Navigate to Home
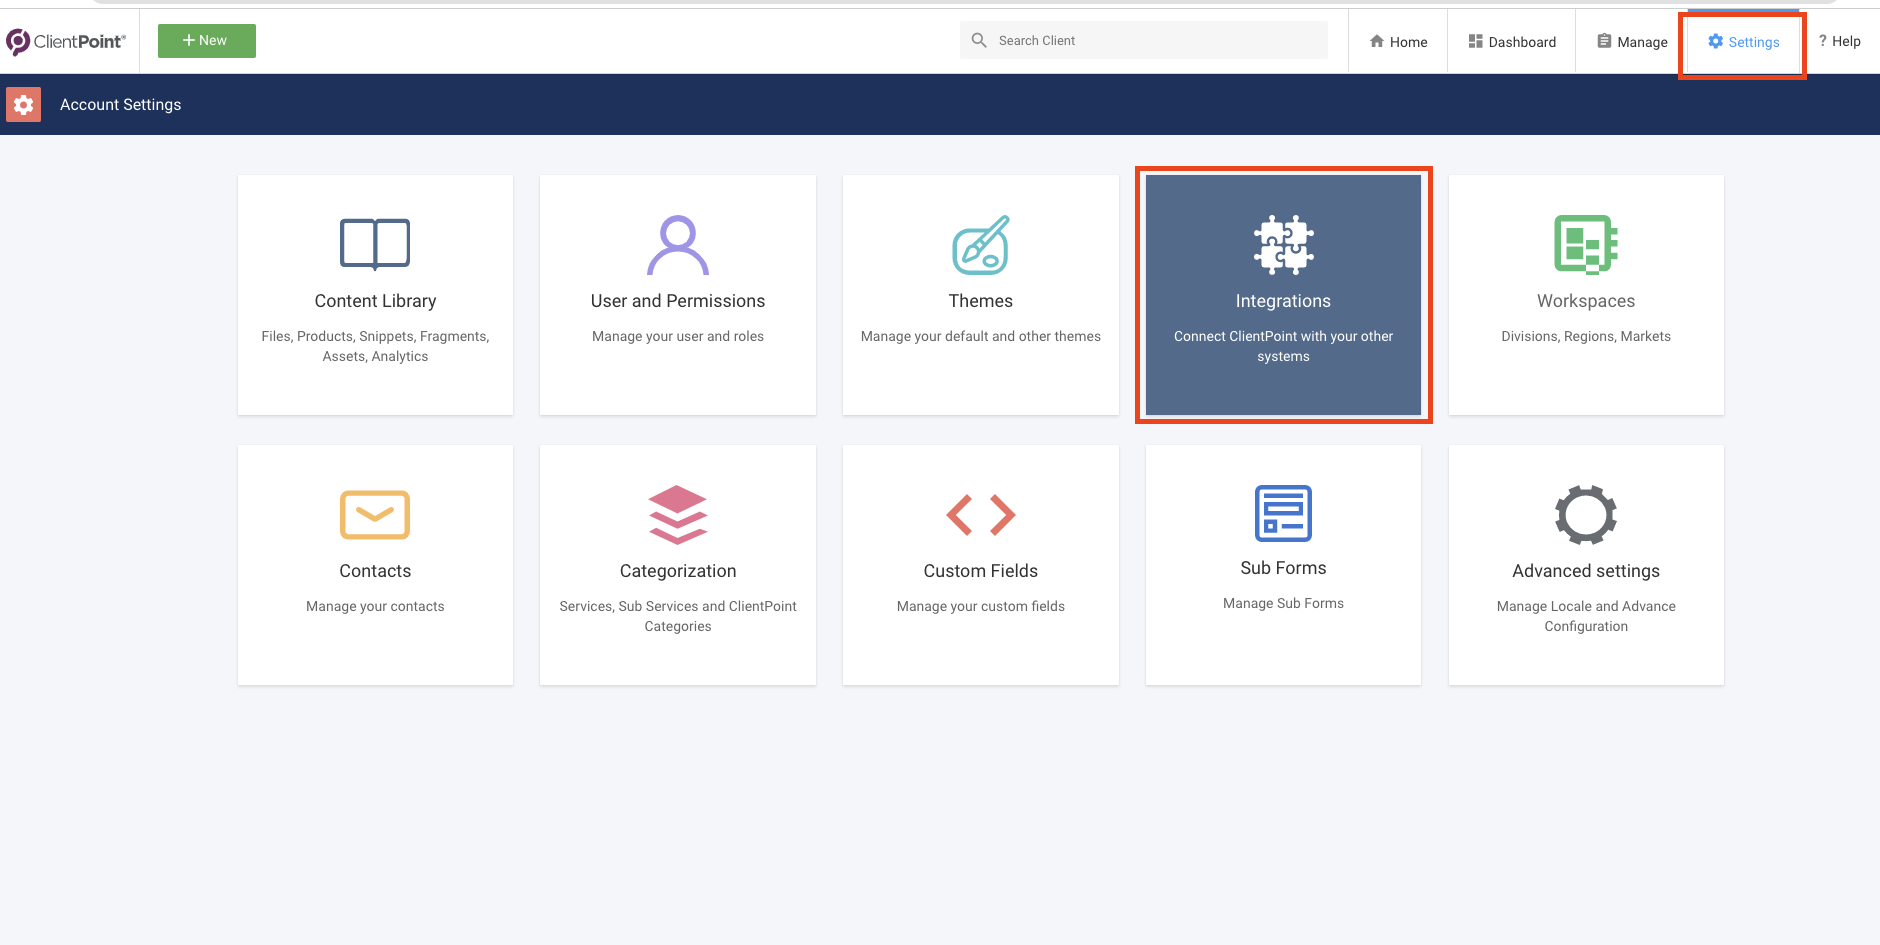Screen dimensions: 1880x945 click(x=1397, y=42)
